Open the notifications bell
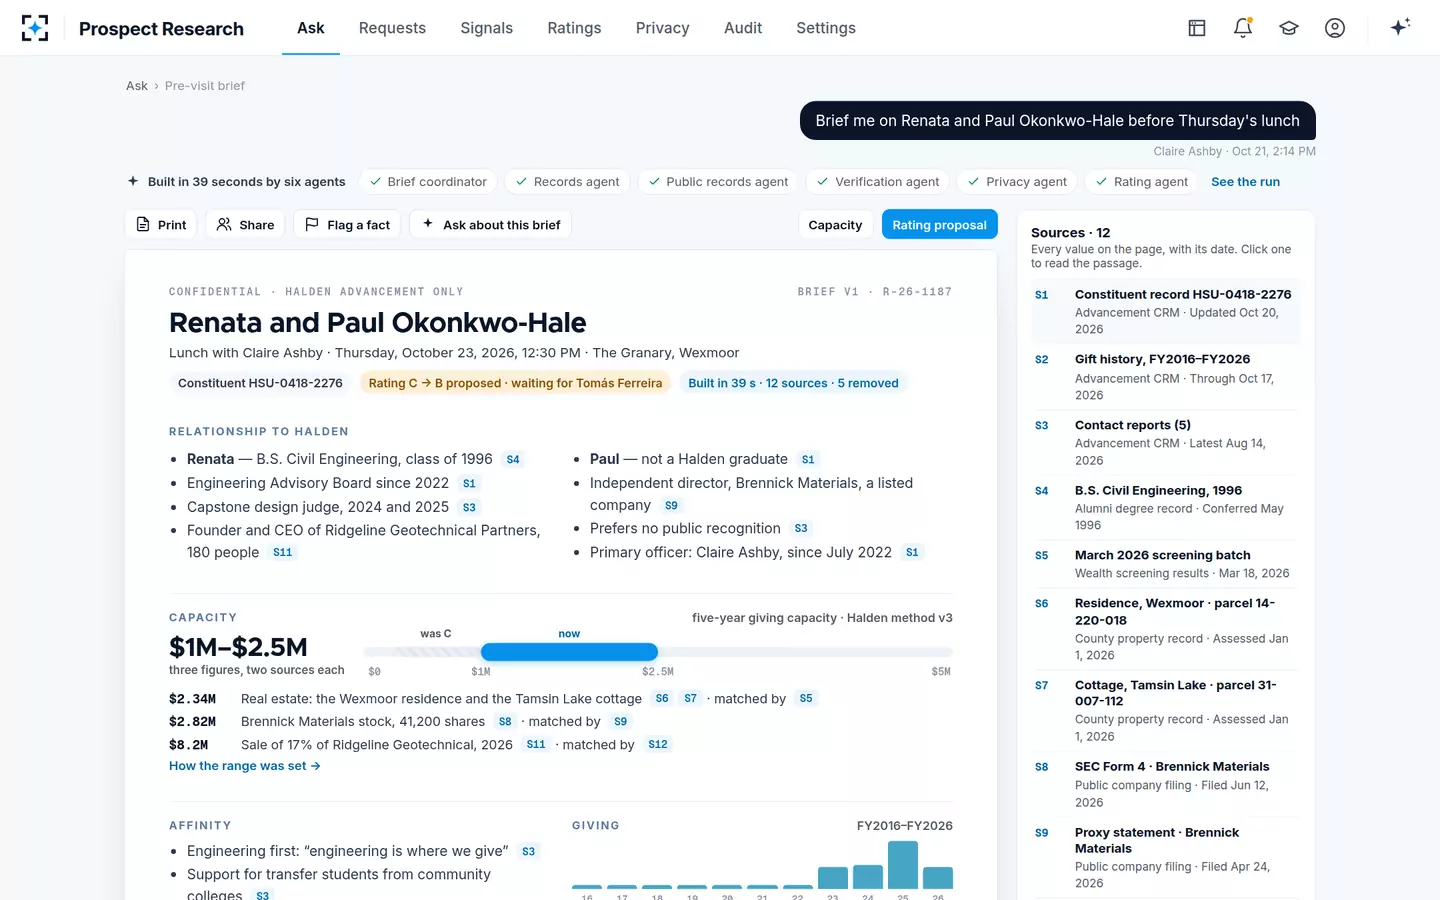 pyautogui.click(x=1243, y=28)
